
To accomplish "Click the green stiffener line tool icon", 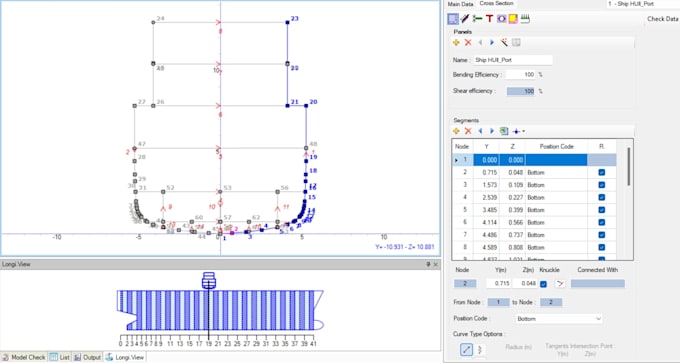I will pyautogui.click(x=477, y=19).
